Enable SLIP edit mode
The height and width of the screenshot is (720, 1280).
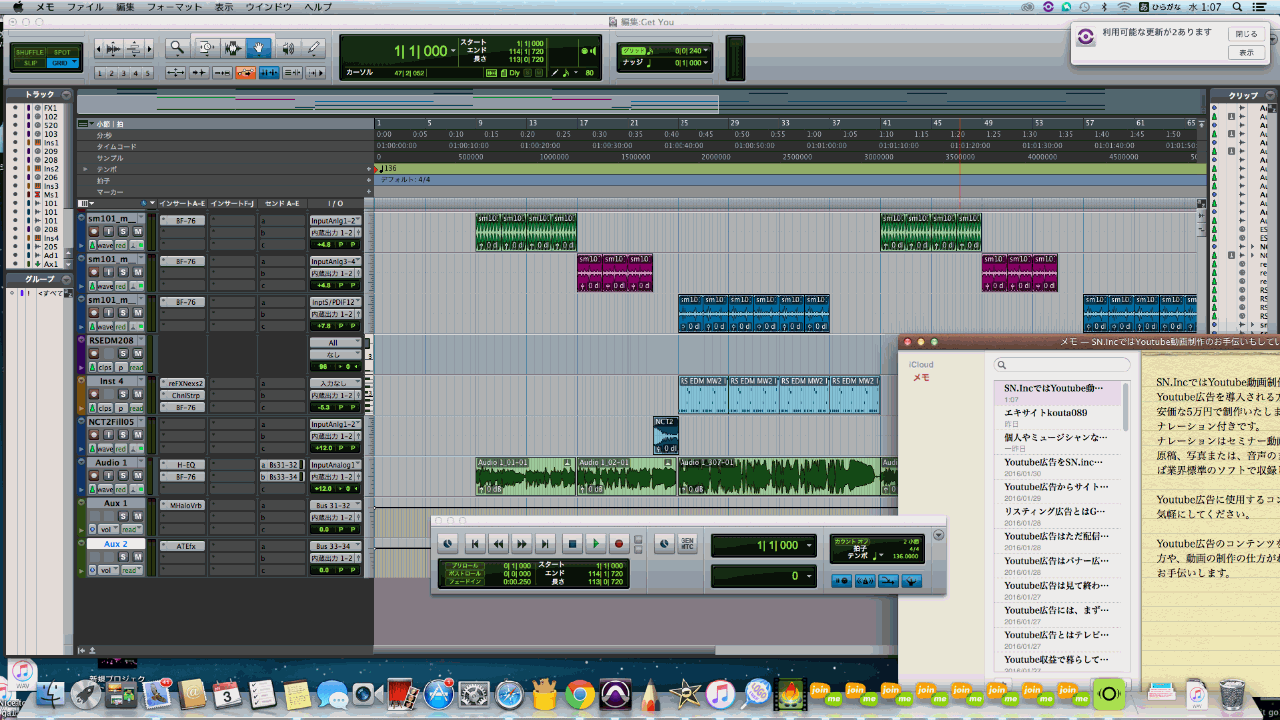click(30, 63)
